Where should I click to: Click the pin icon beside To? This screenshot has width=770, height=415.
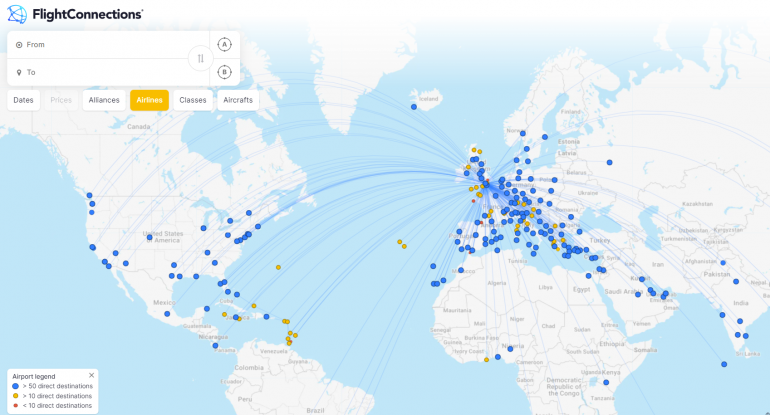pos(19,72)
